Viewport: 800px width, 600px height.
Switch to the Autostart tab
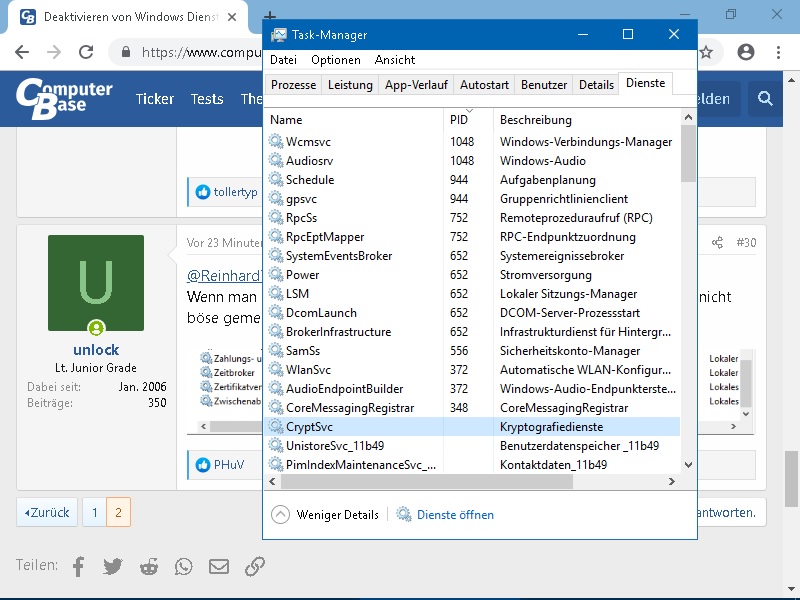tap(484, 85)
